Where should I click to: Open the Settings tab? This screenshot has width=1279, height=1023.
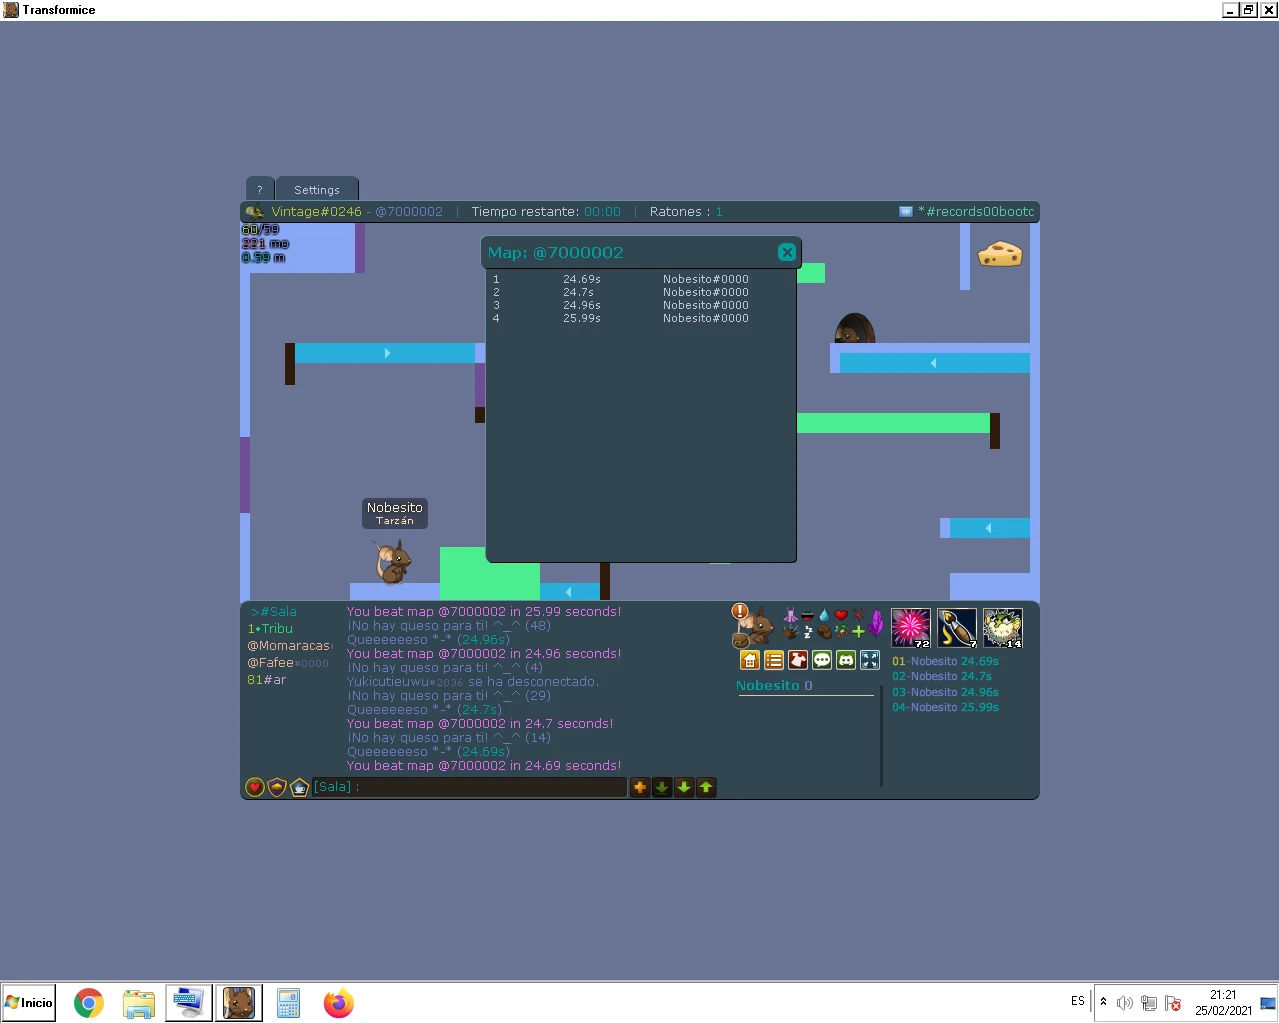[x=317, y=190]
